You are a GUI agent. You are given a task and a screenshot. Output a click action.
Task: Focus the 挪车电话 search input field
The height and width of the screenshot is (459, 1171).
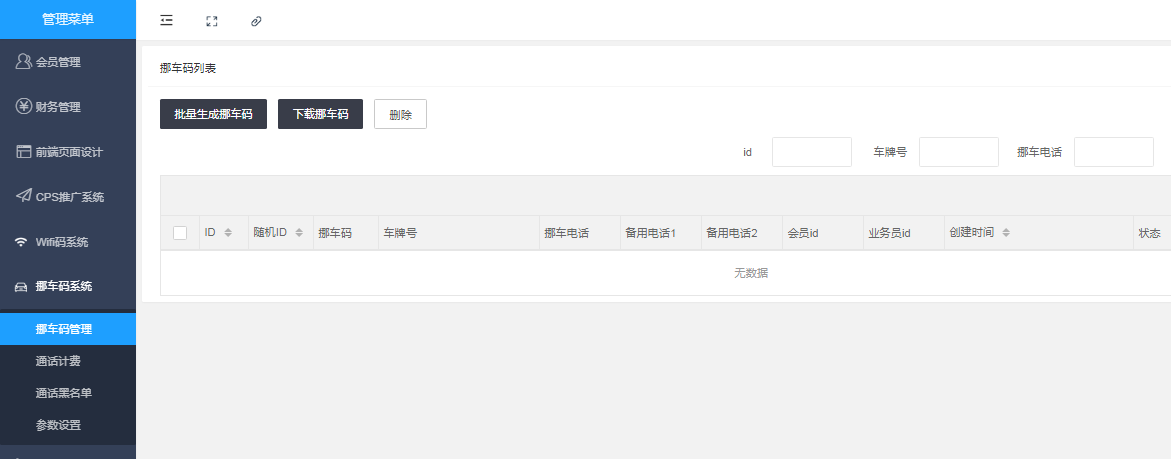[1113, 152]
